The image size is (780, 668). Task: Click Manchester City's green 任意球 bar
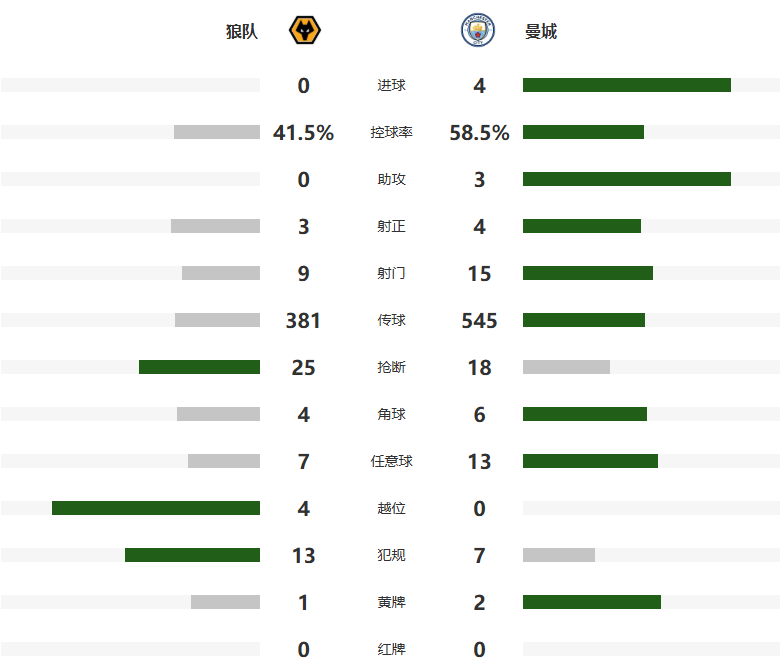pos(590,461)
